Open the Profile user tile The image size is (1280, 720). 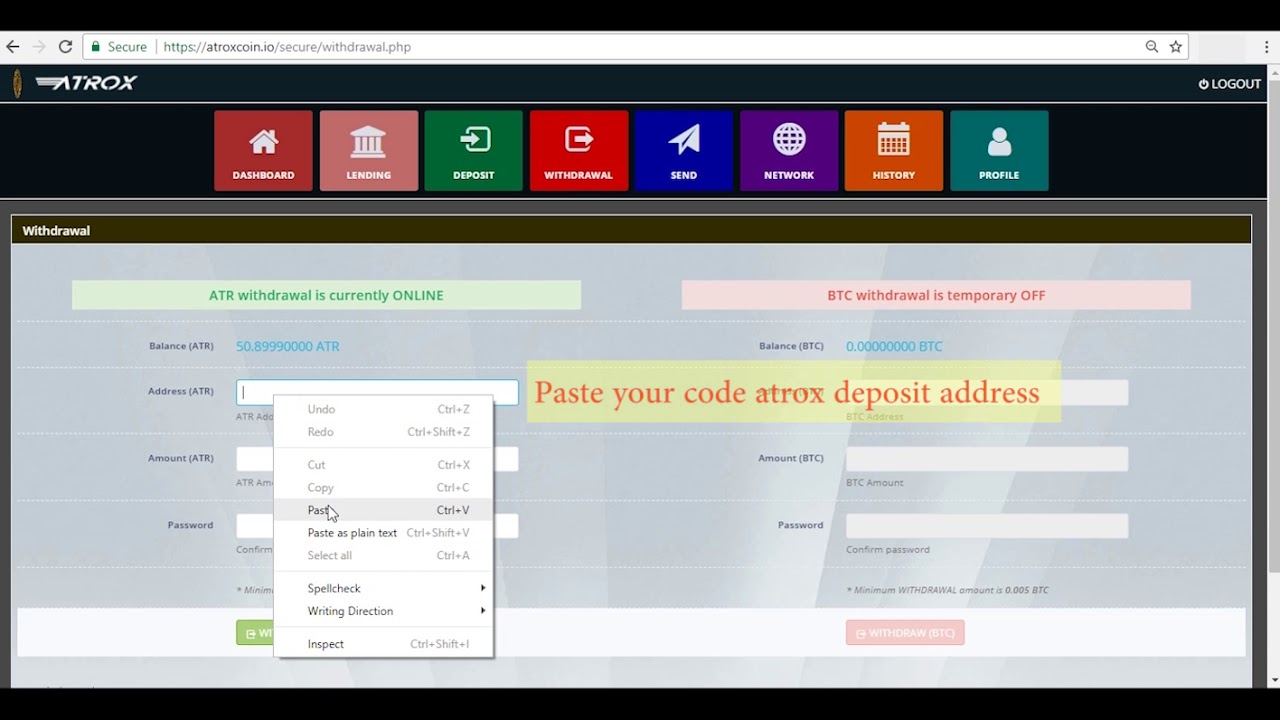tap(999, 150)
